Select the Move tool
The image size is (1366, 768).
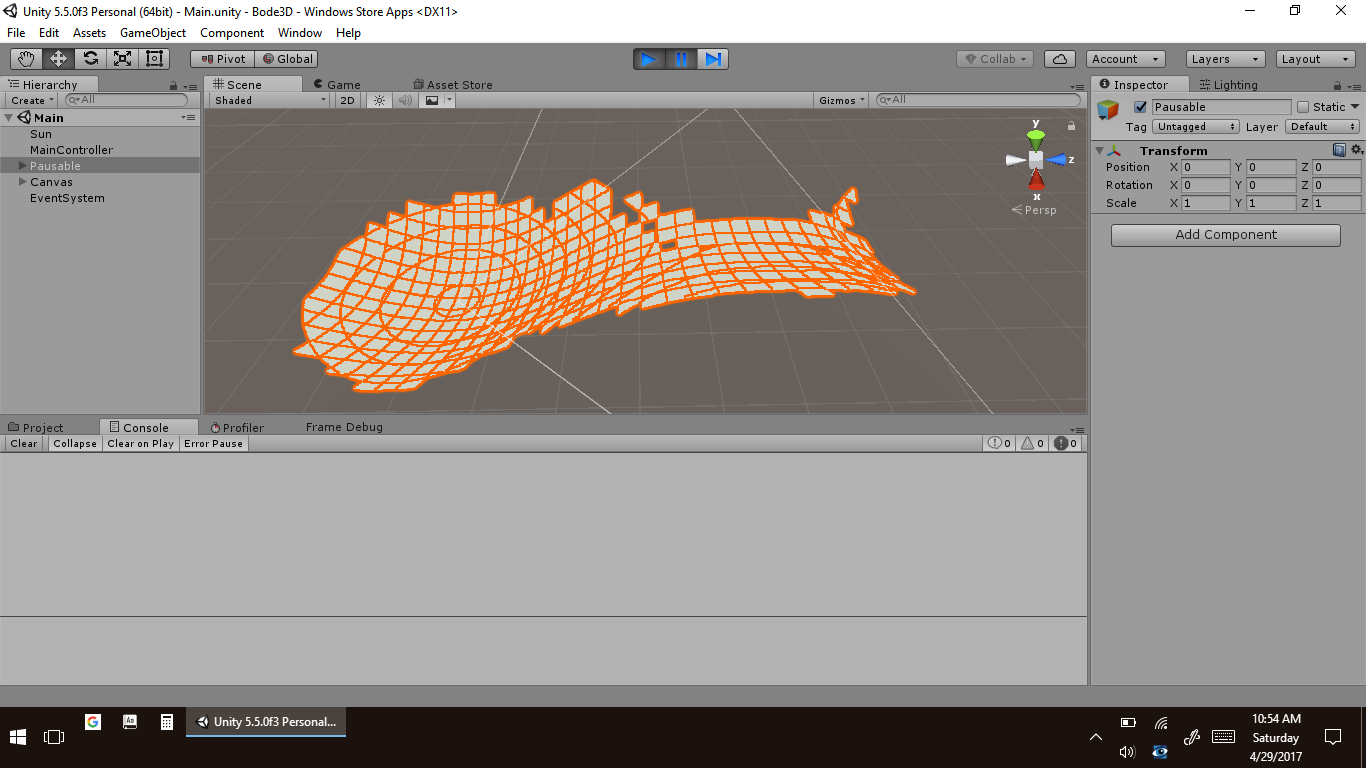(58, 59)
